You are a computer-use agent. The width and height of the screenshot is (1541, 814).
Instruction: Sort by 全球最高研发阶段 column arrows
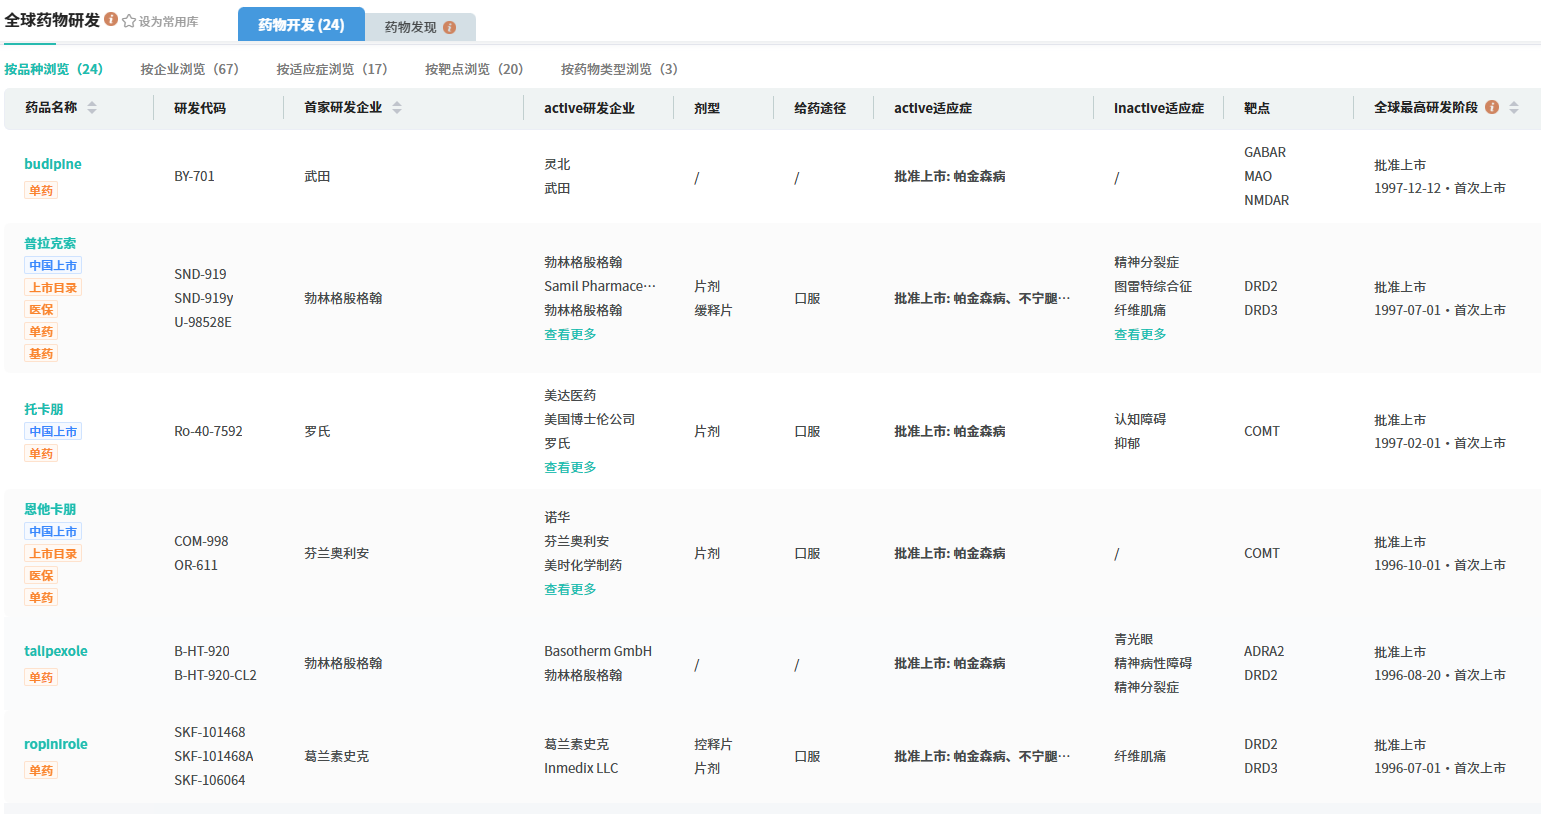1514,107
